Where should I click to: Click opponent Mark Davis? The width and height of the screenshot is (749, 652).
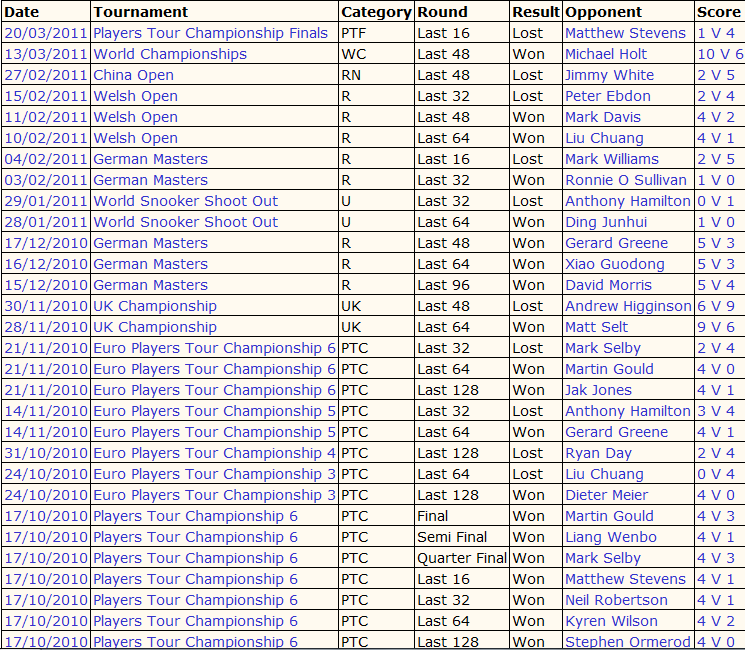(x=603, y=117)
